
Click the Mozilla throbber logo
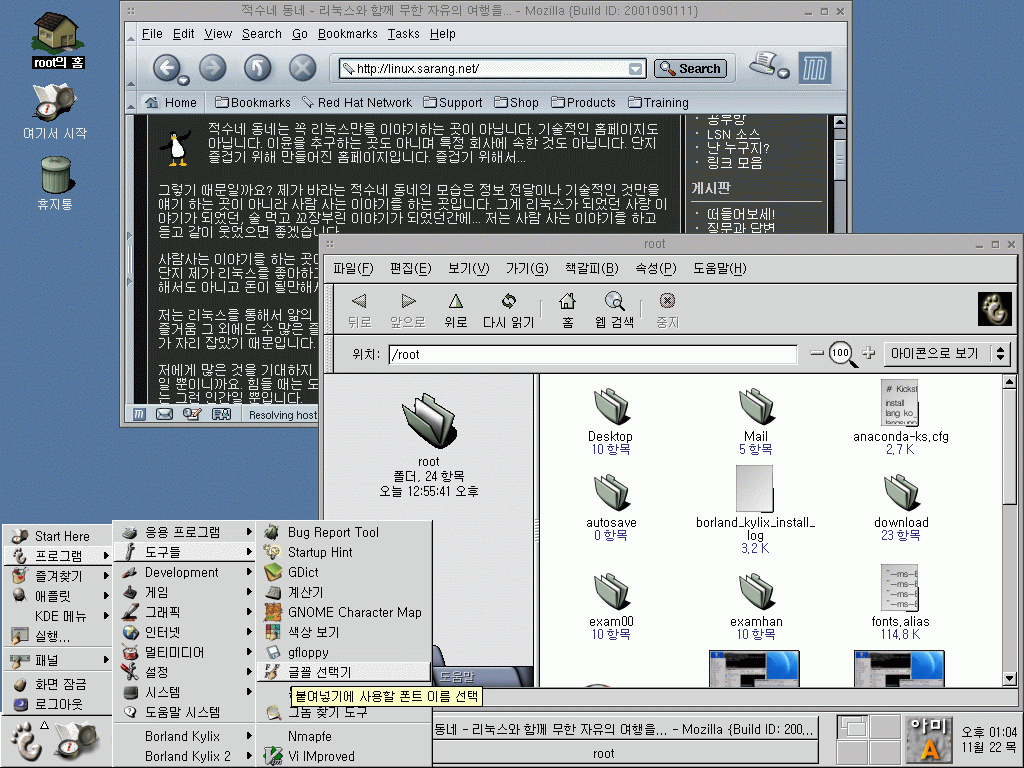(814, 67)
